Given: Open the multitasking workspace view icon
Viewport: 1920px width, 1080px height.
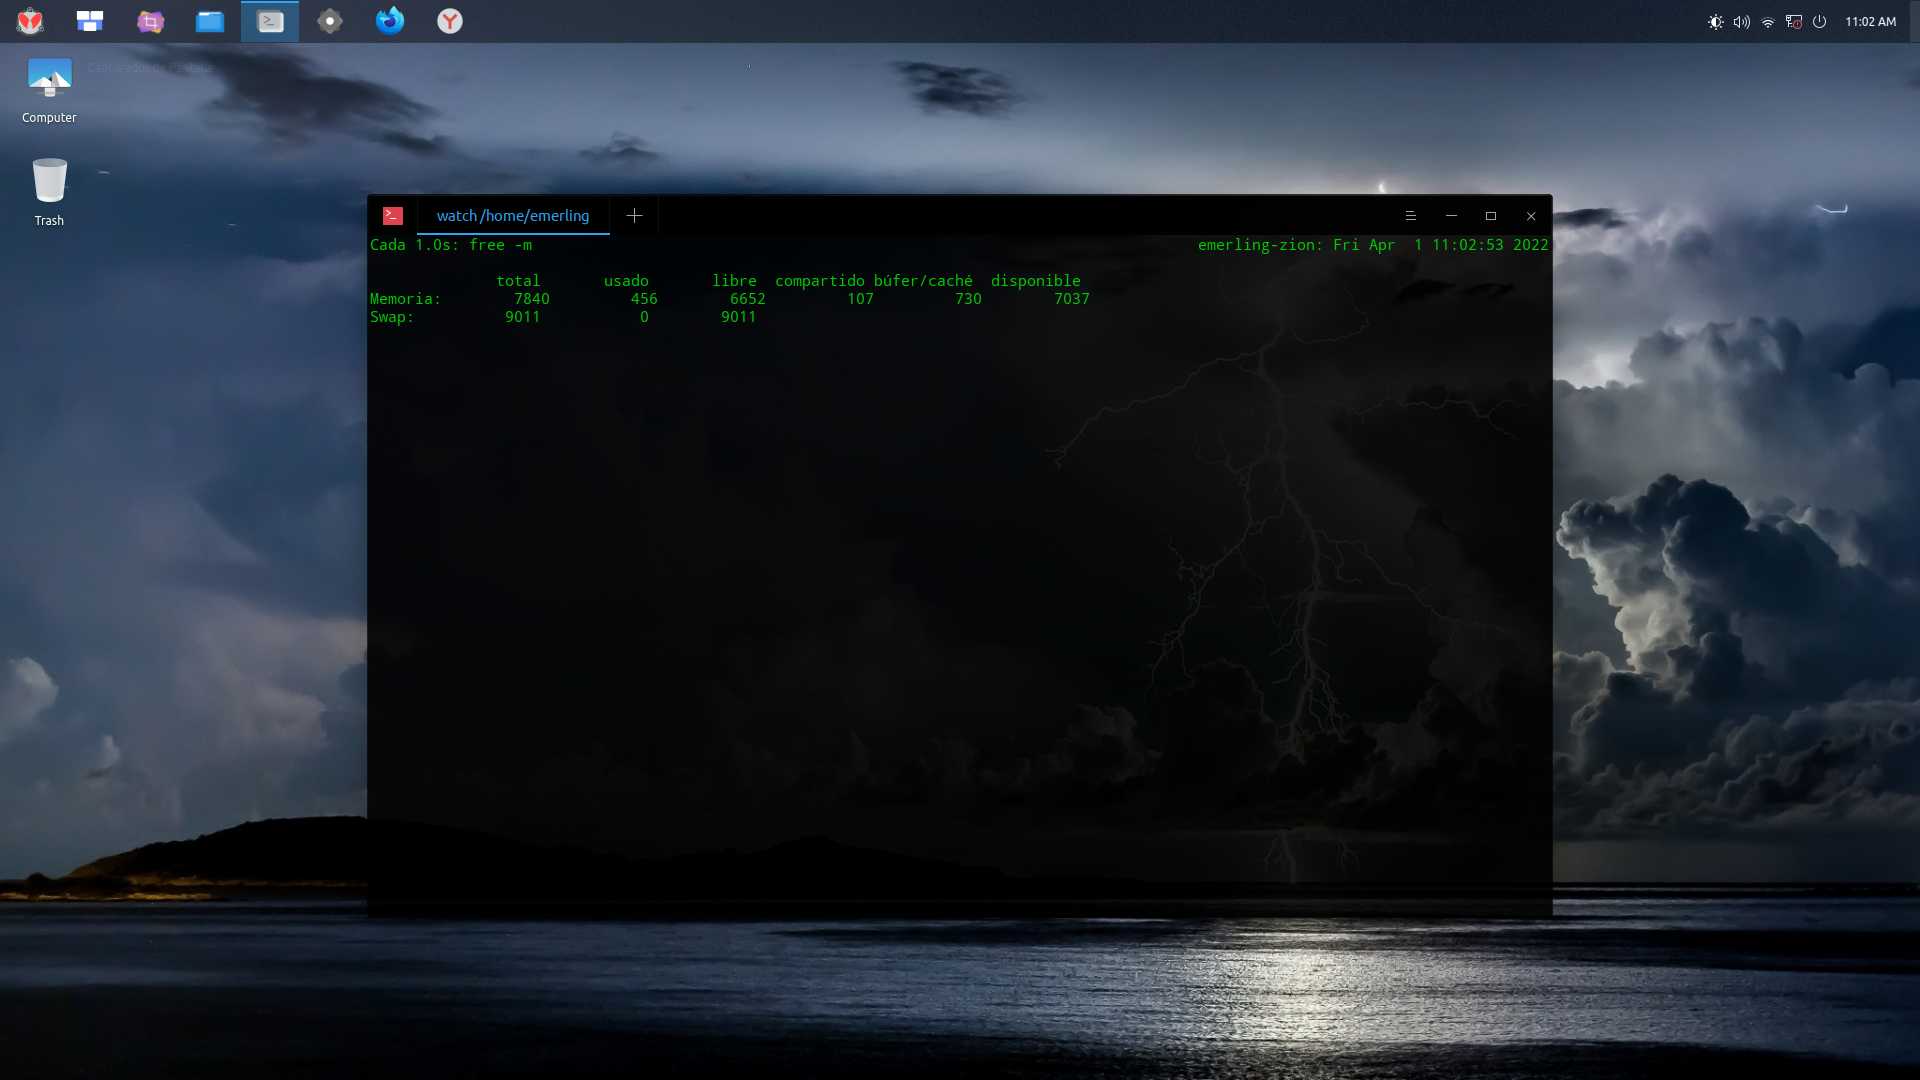Looking at the screenshot, I should point(90,21).
